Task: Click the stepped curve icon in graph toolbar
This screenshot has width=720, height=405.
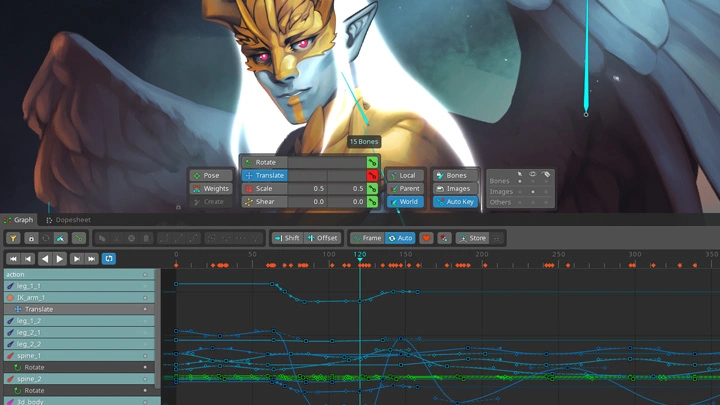Action: point(164,238)
